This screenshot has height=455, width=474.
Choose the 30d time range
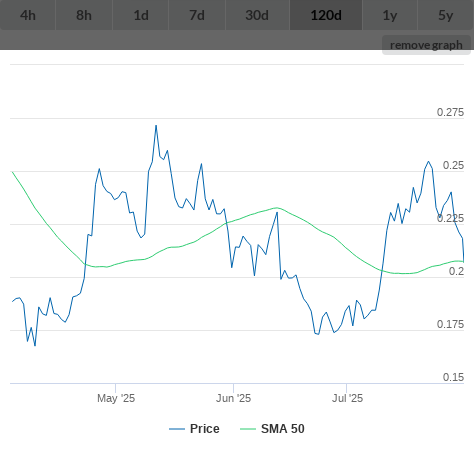coord(257,15)
